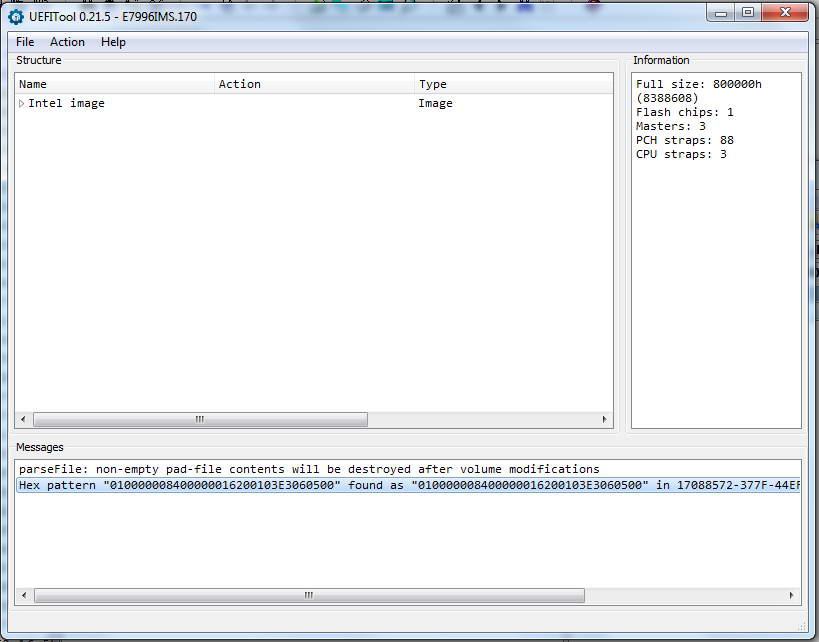This screenshot has width=819, height=642.
Task: Open the File menu
Action: (x=25, y=42)
